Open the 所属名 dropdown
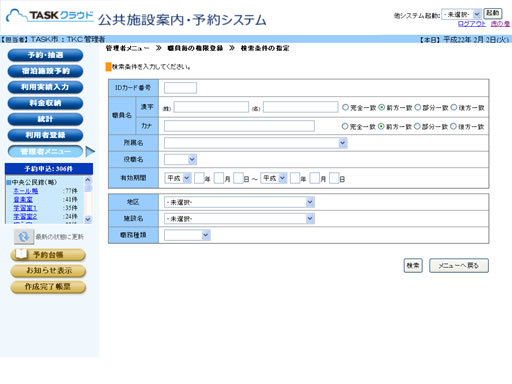 256,143
